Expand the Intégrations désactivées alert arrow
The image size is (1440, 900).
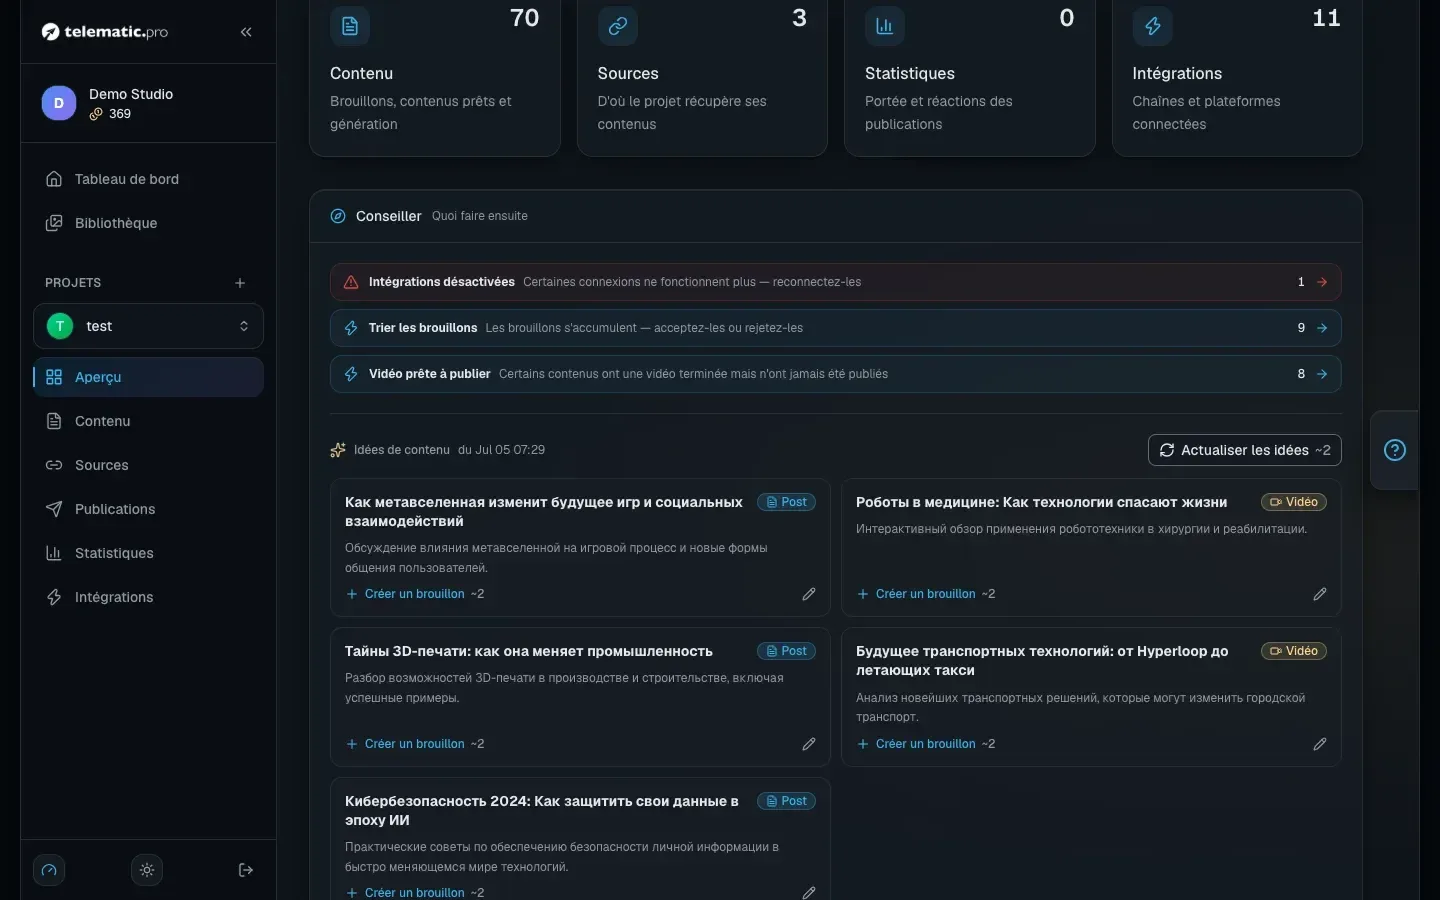click(x=1322, y=282)
